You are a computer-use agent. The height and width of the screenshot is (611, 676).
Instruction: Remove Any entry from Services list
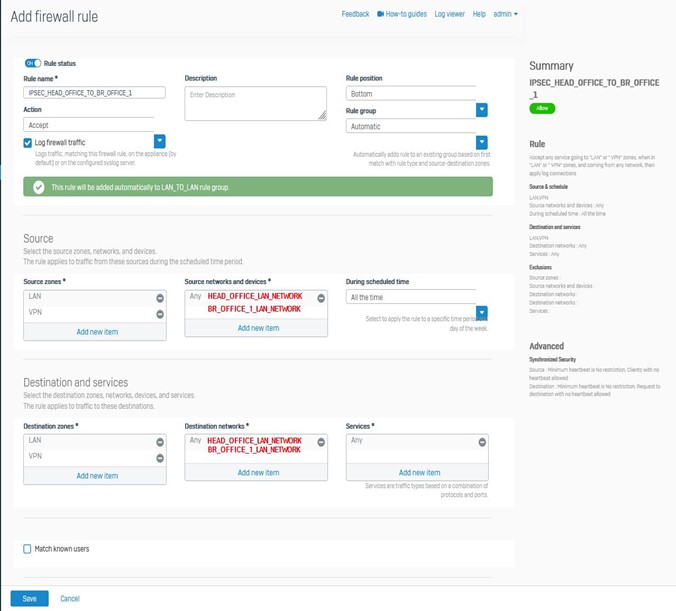coord(482,441)
